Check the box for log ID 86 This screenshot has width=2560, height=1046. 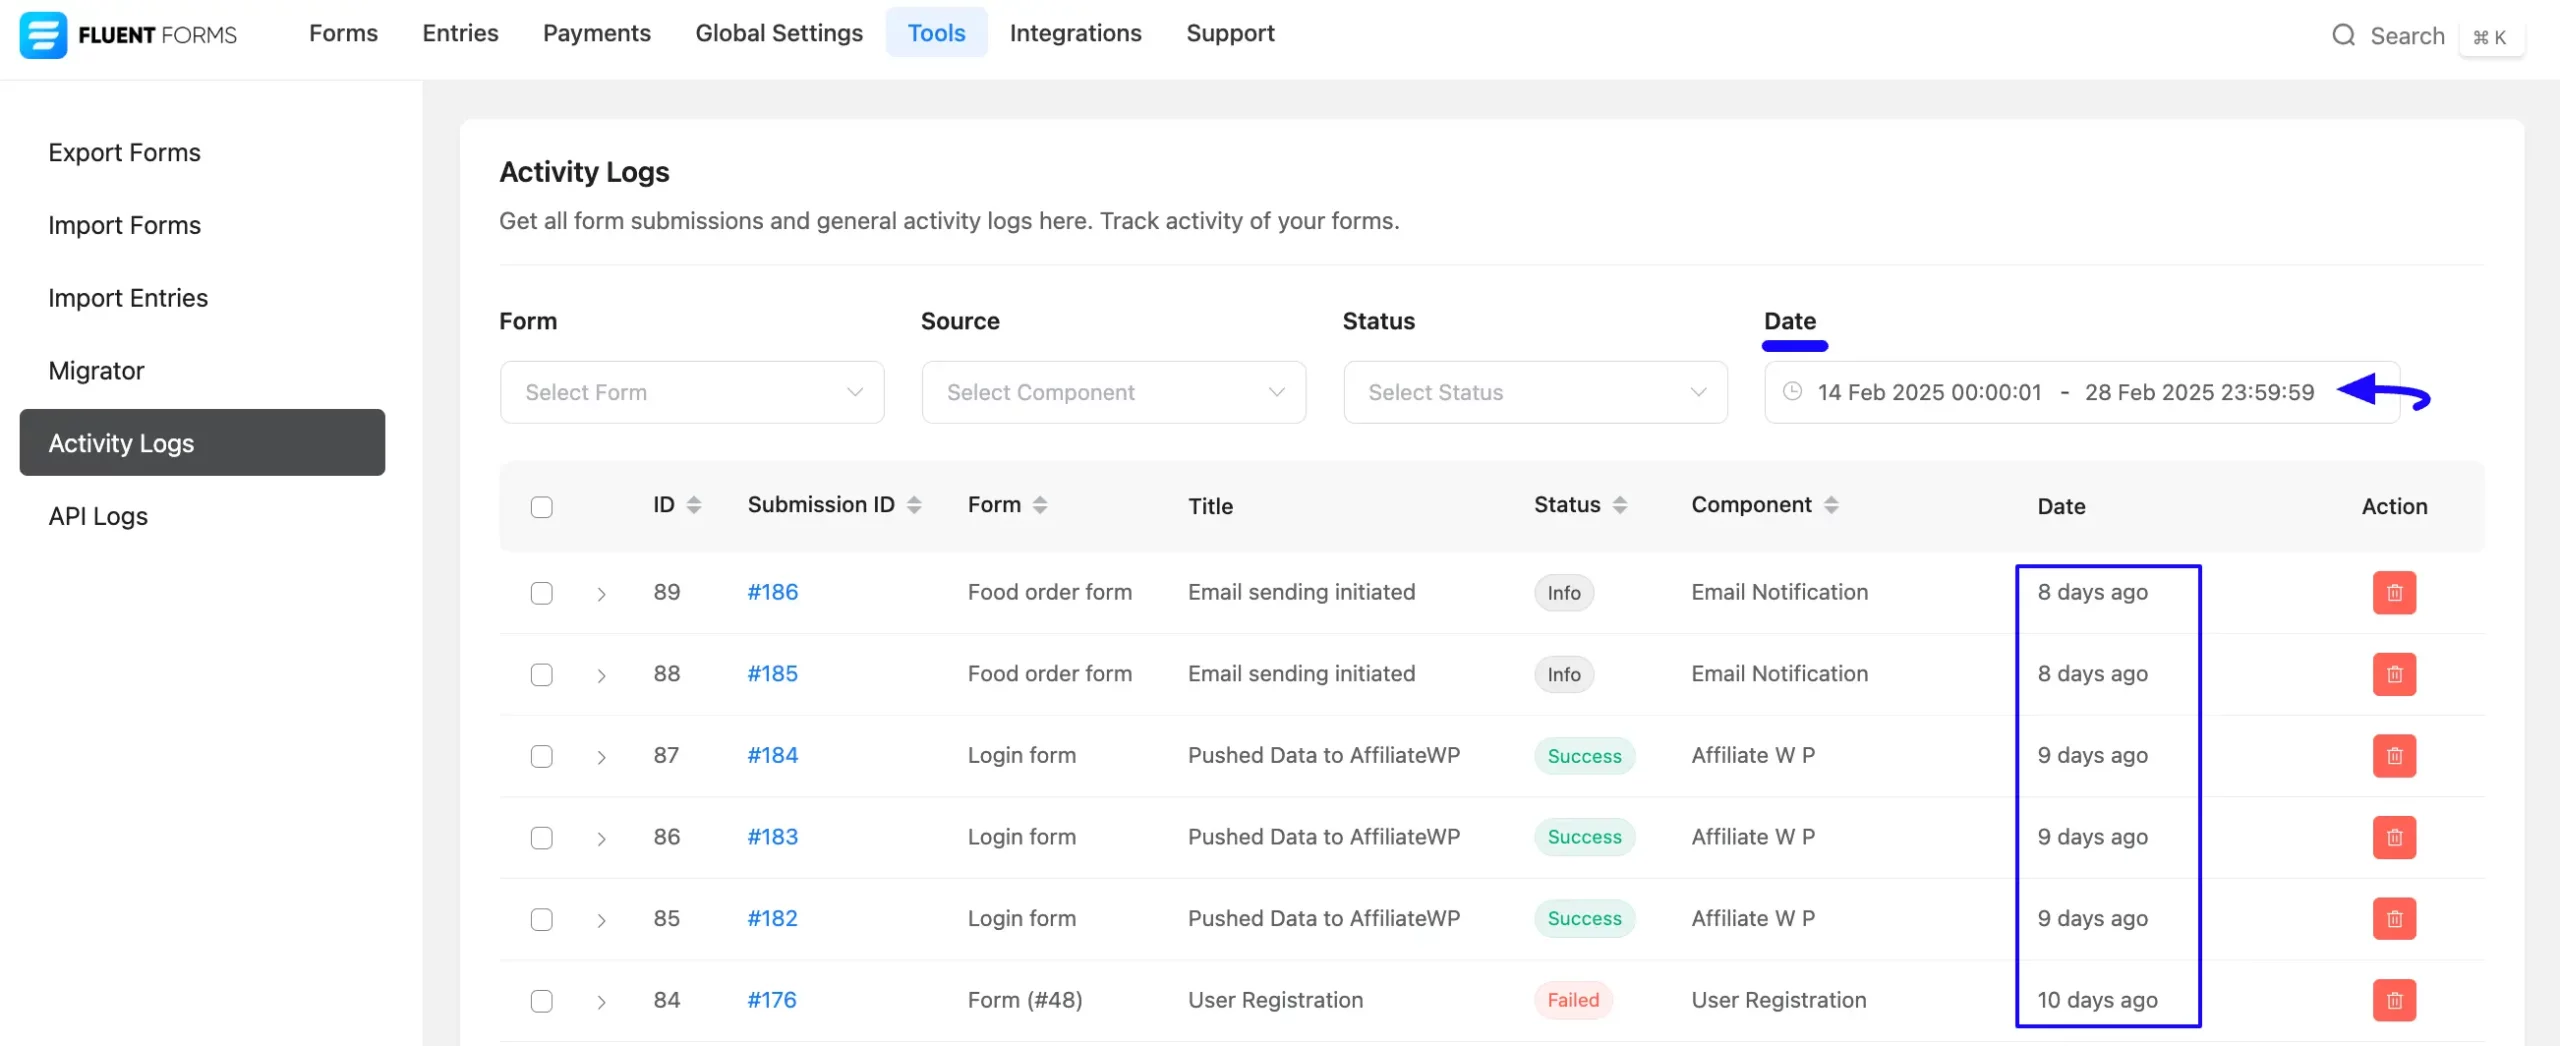coord(541,838)
